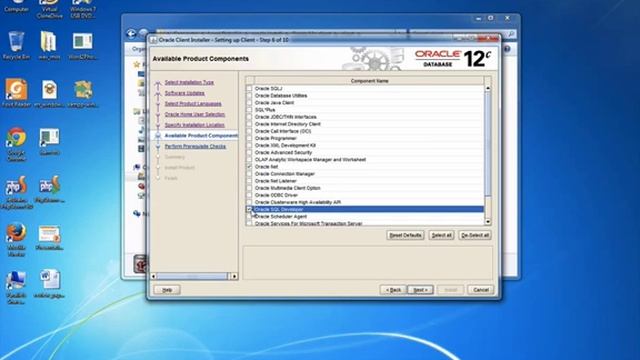Viewport: 640px width, 360px height.
Task: Go to Select Installation Type step
Action: tap(189, 82)
